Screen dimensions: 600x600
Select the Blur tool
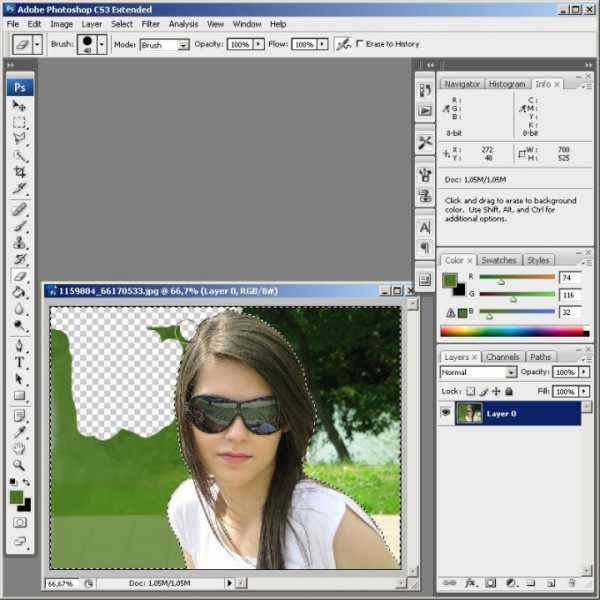(19, 309)
